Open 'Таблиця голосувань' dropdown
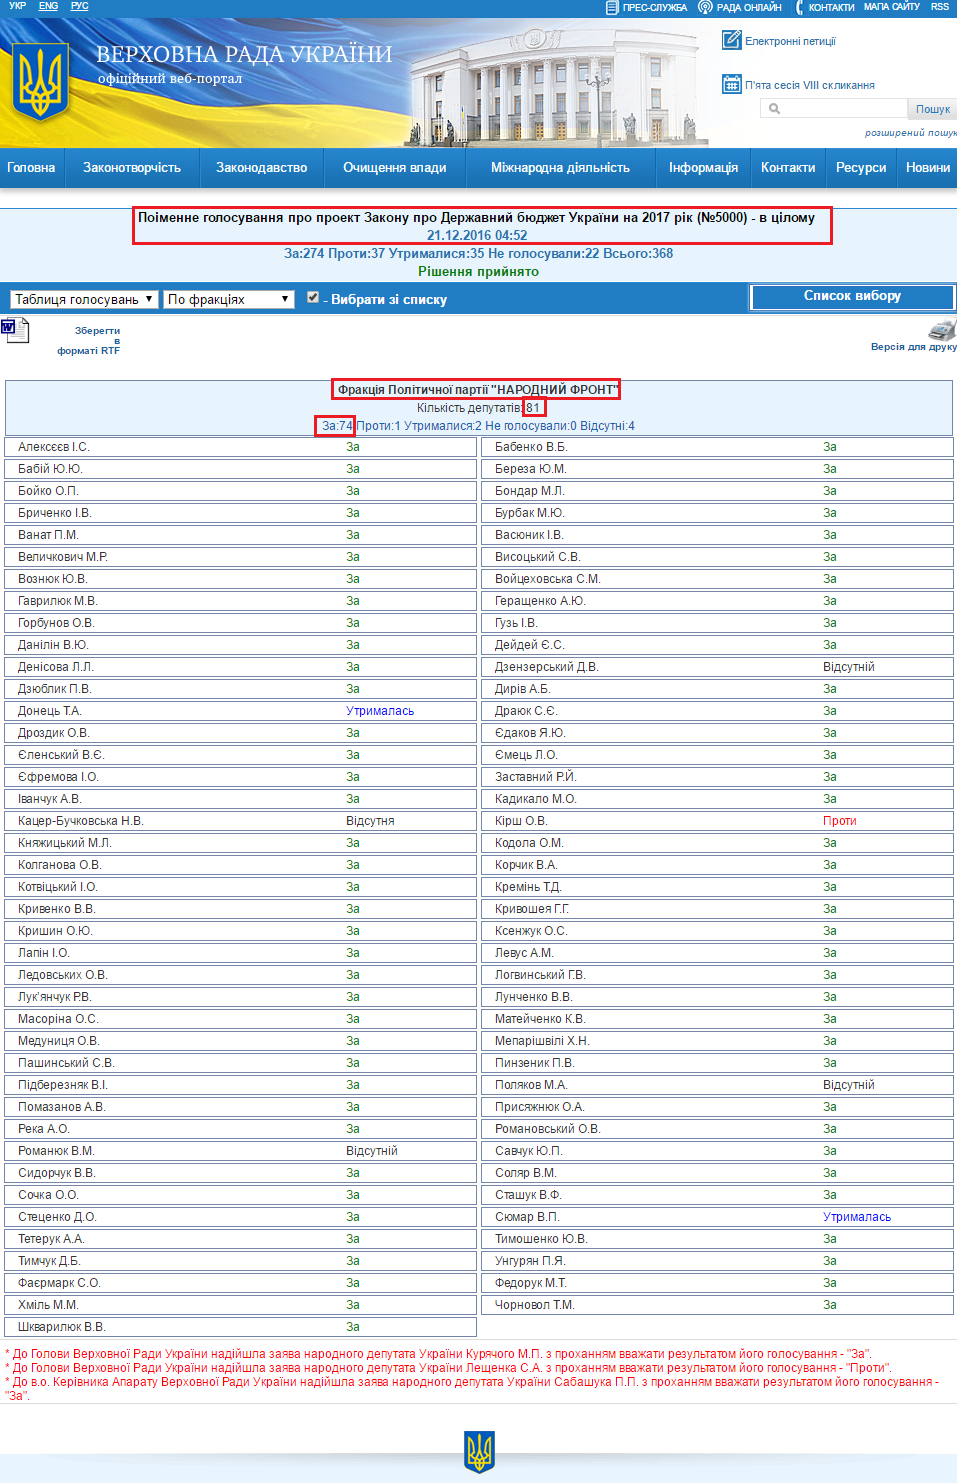The image size is (957, 1483). click(84, 299)
